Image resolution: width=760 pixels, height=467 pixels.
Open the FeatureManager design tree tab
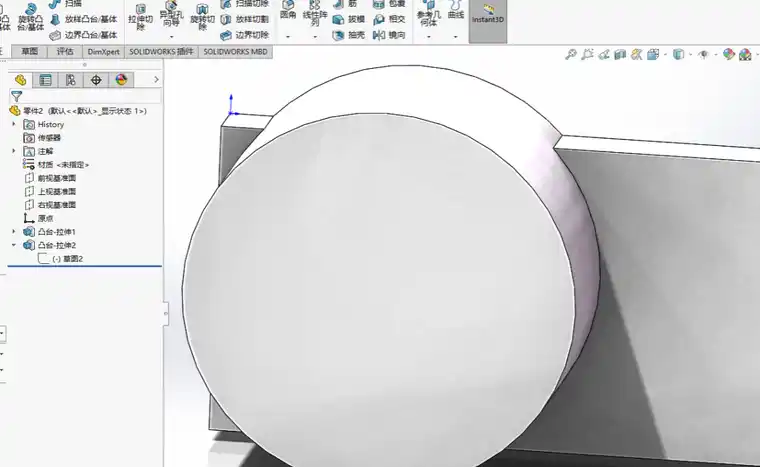[20, 80]
